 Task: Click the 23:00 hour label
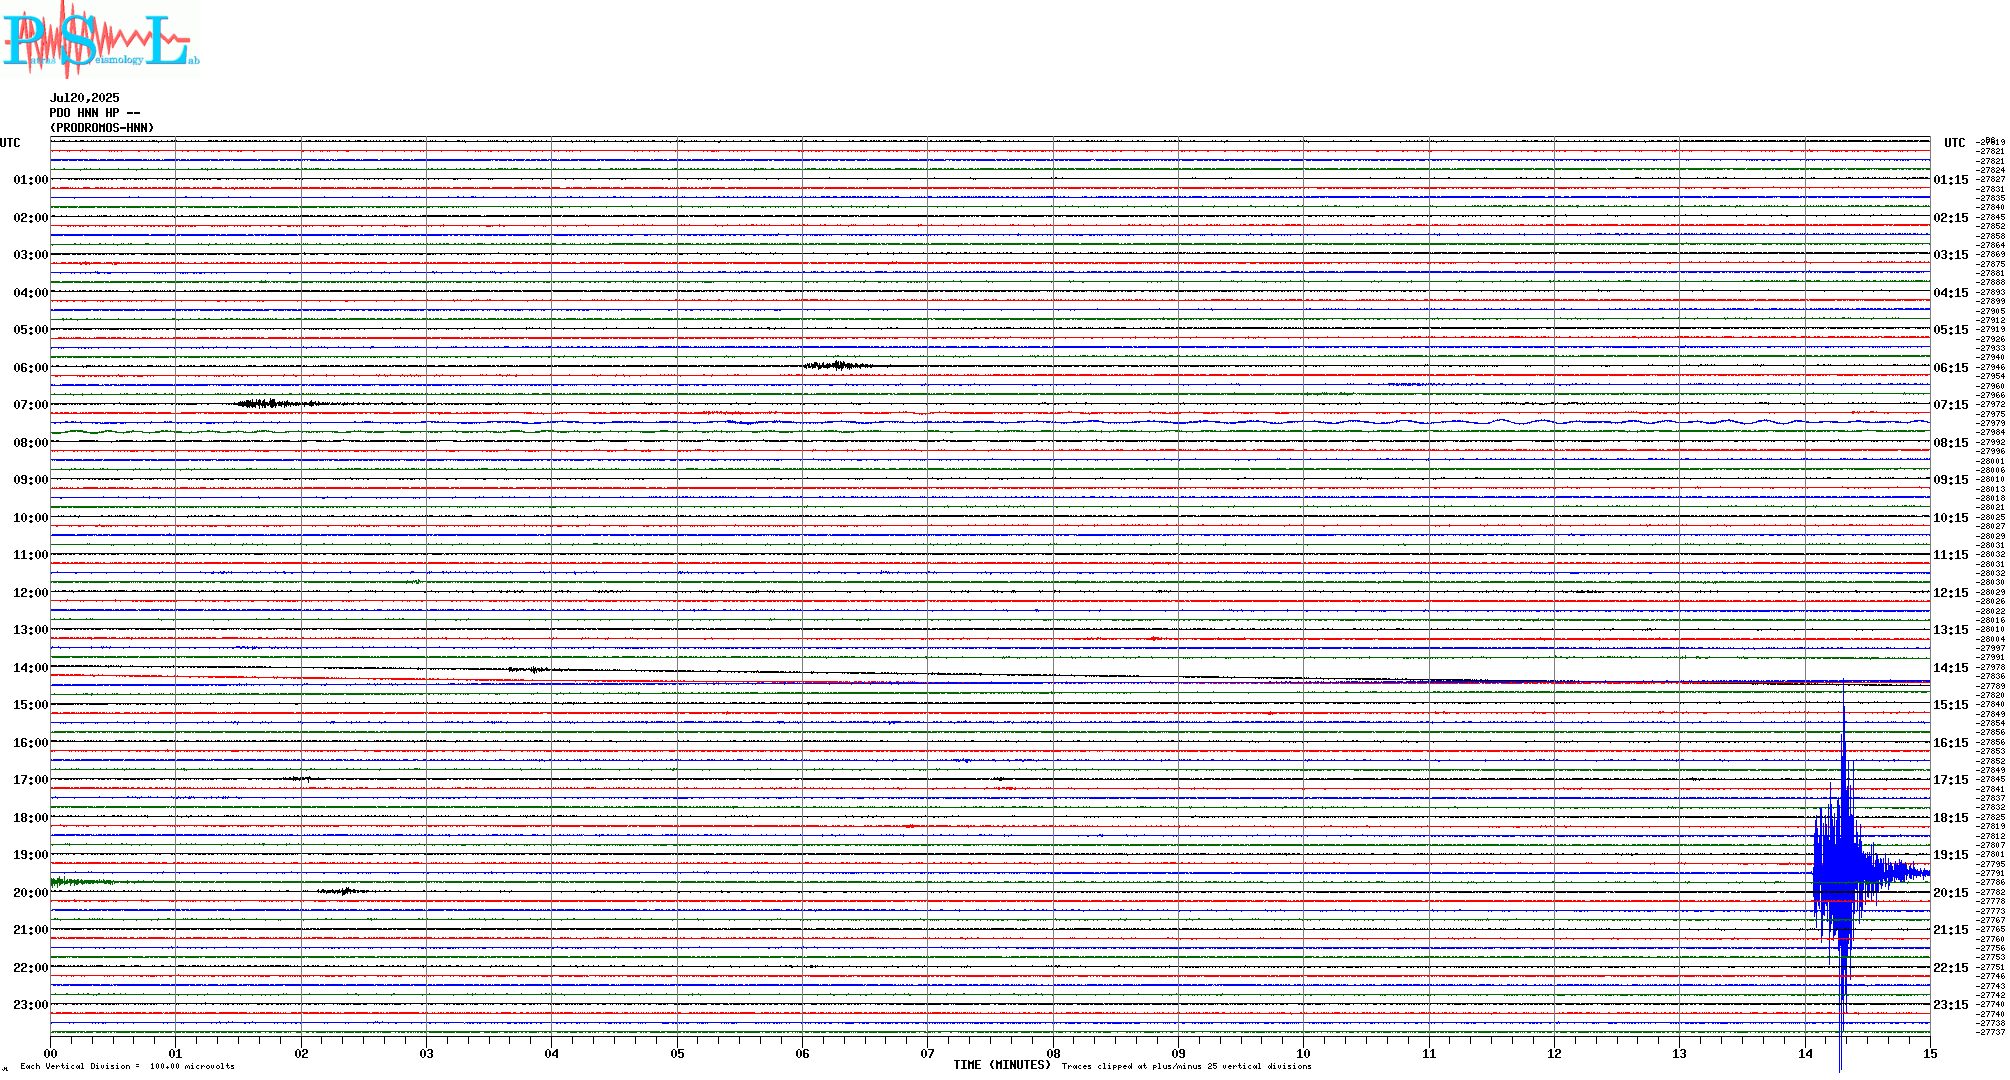coord(30,1005)
